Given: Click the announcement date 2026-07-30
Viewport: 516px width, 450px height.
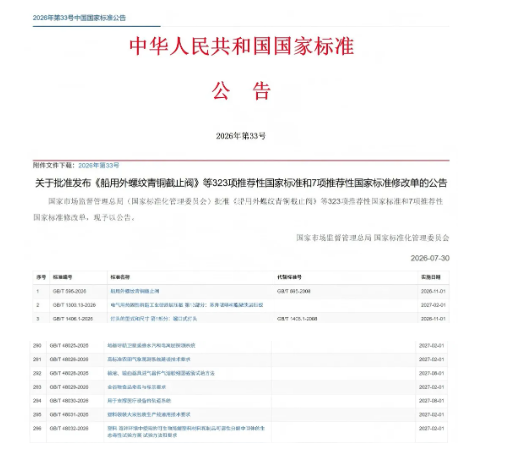Looking at the screenshot, I should [430, 258].
